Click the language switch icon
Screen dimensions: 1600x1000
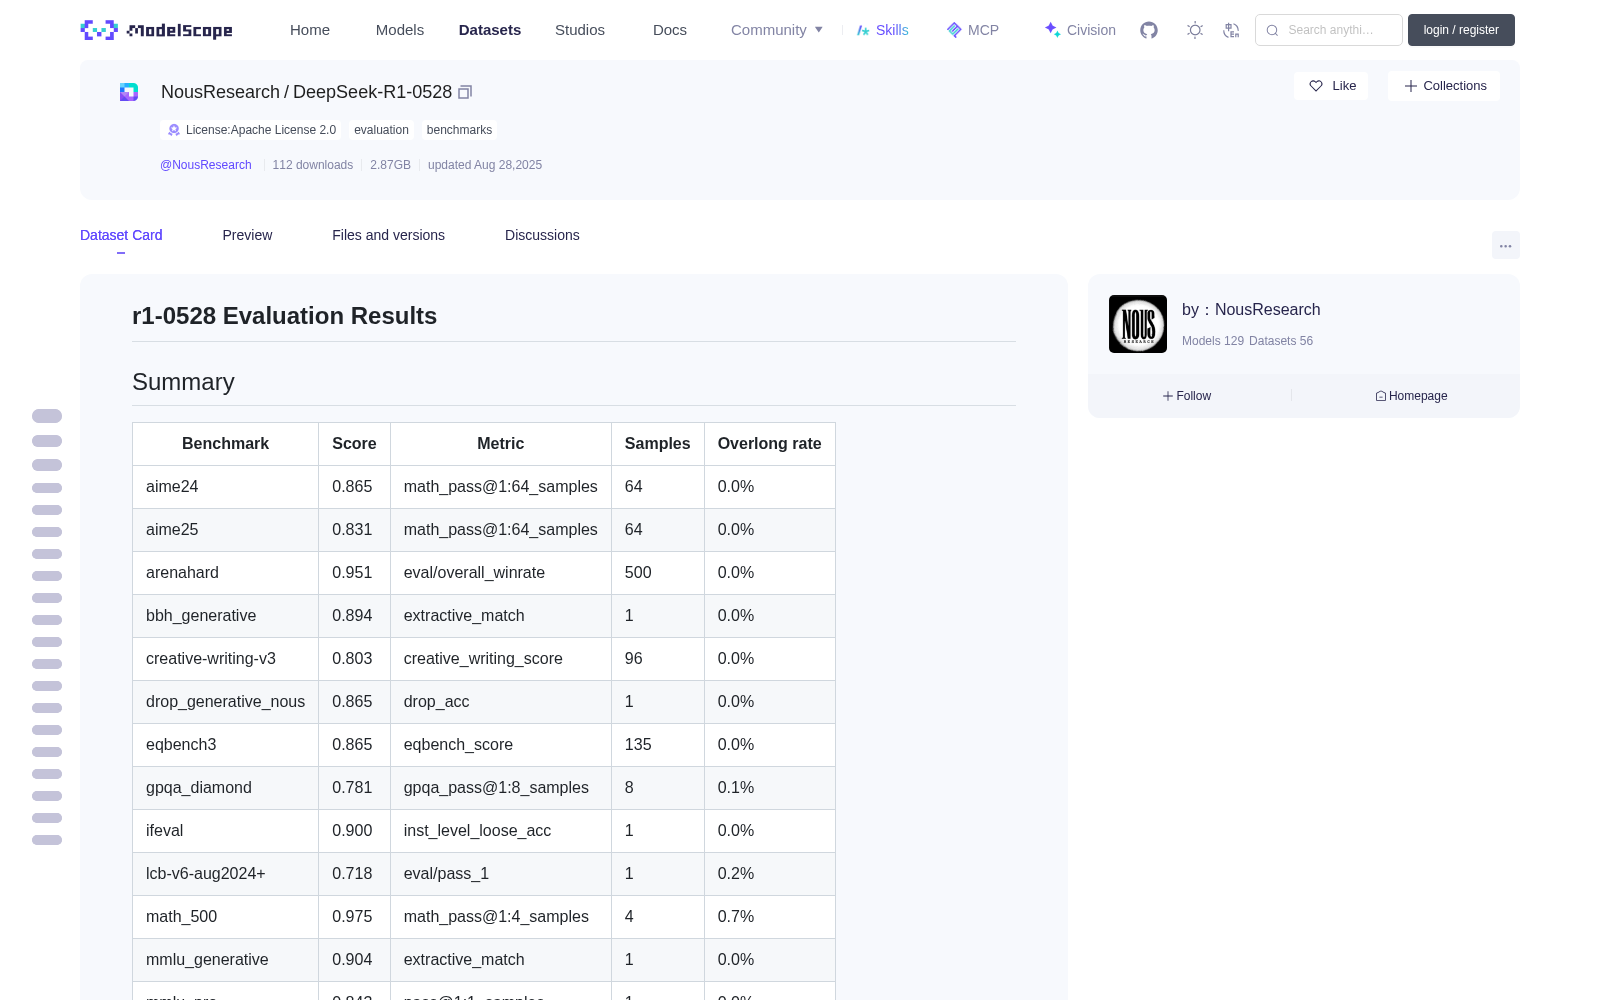pyautogui.click(x=1231, y=30)
